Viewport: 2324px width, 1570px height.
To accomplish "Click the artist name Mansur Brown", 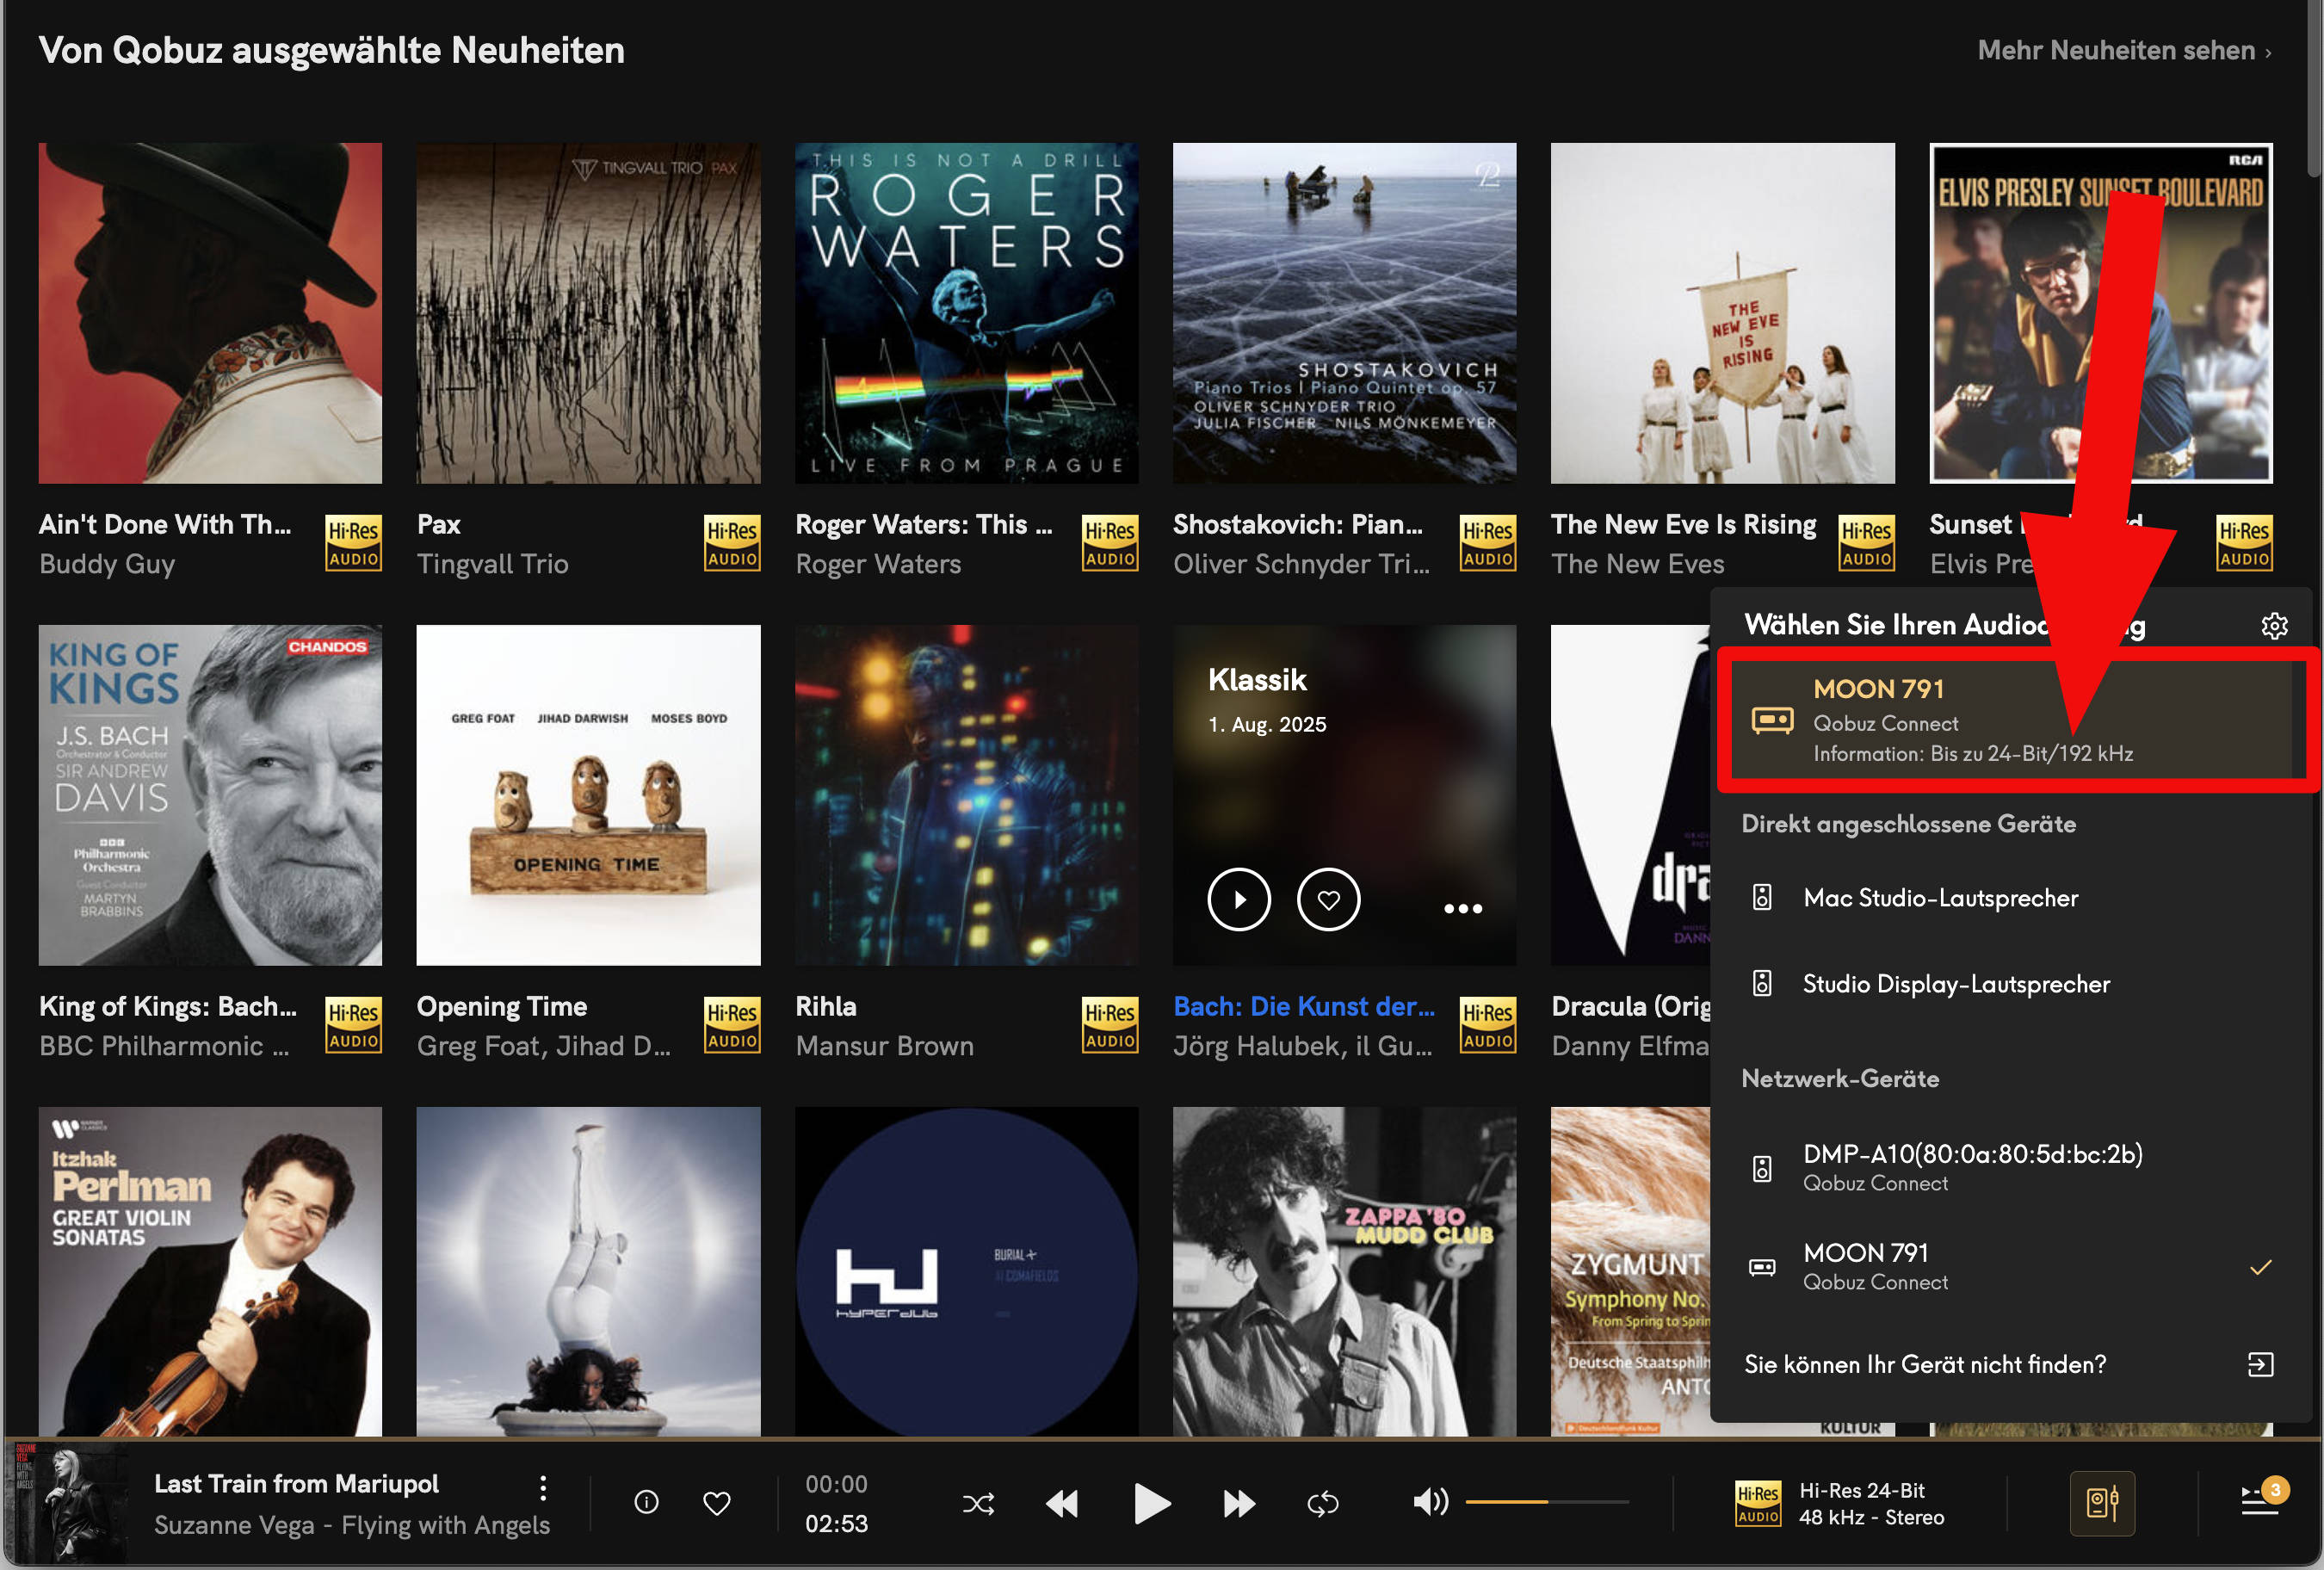I will [x=884, y=1046].
